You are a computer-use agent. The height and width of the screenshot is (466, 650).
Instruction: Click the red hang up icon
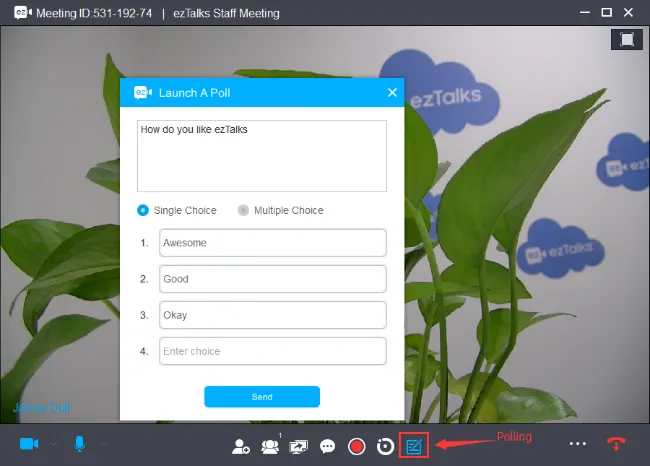[616, 444]
